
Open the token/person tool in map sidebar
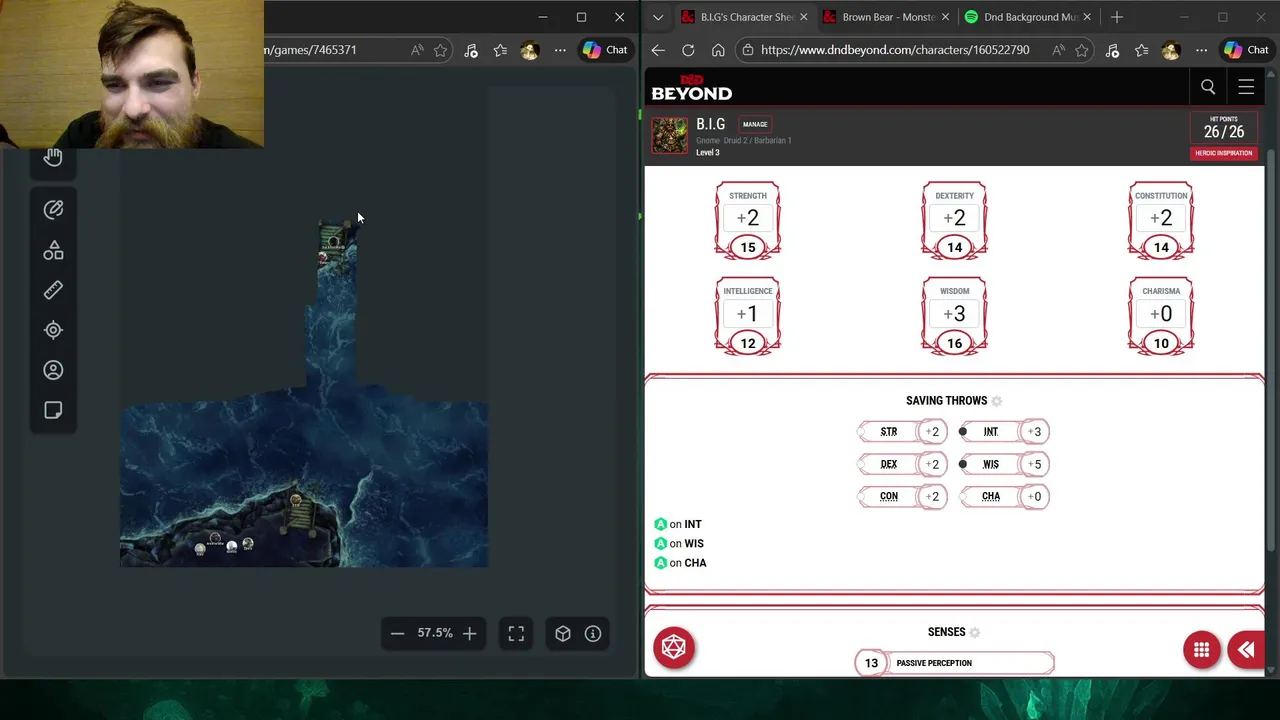point(53,370)
